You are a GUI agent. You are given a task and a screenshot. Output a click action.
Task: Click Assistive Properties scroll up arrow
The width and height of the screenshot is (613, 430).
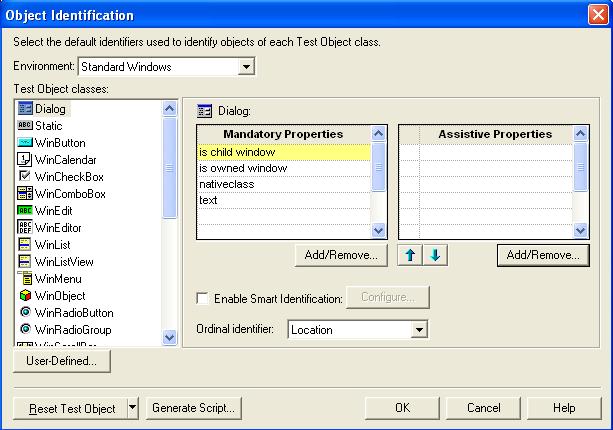[581, 134]
